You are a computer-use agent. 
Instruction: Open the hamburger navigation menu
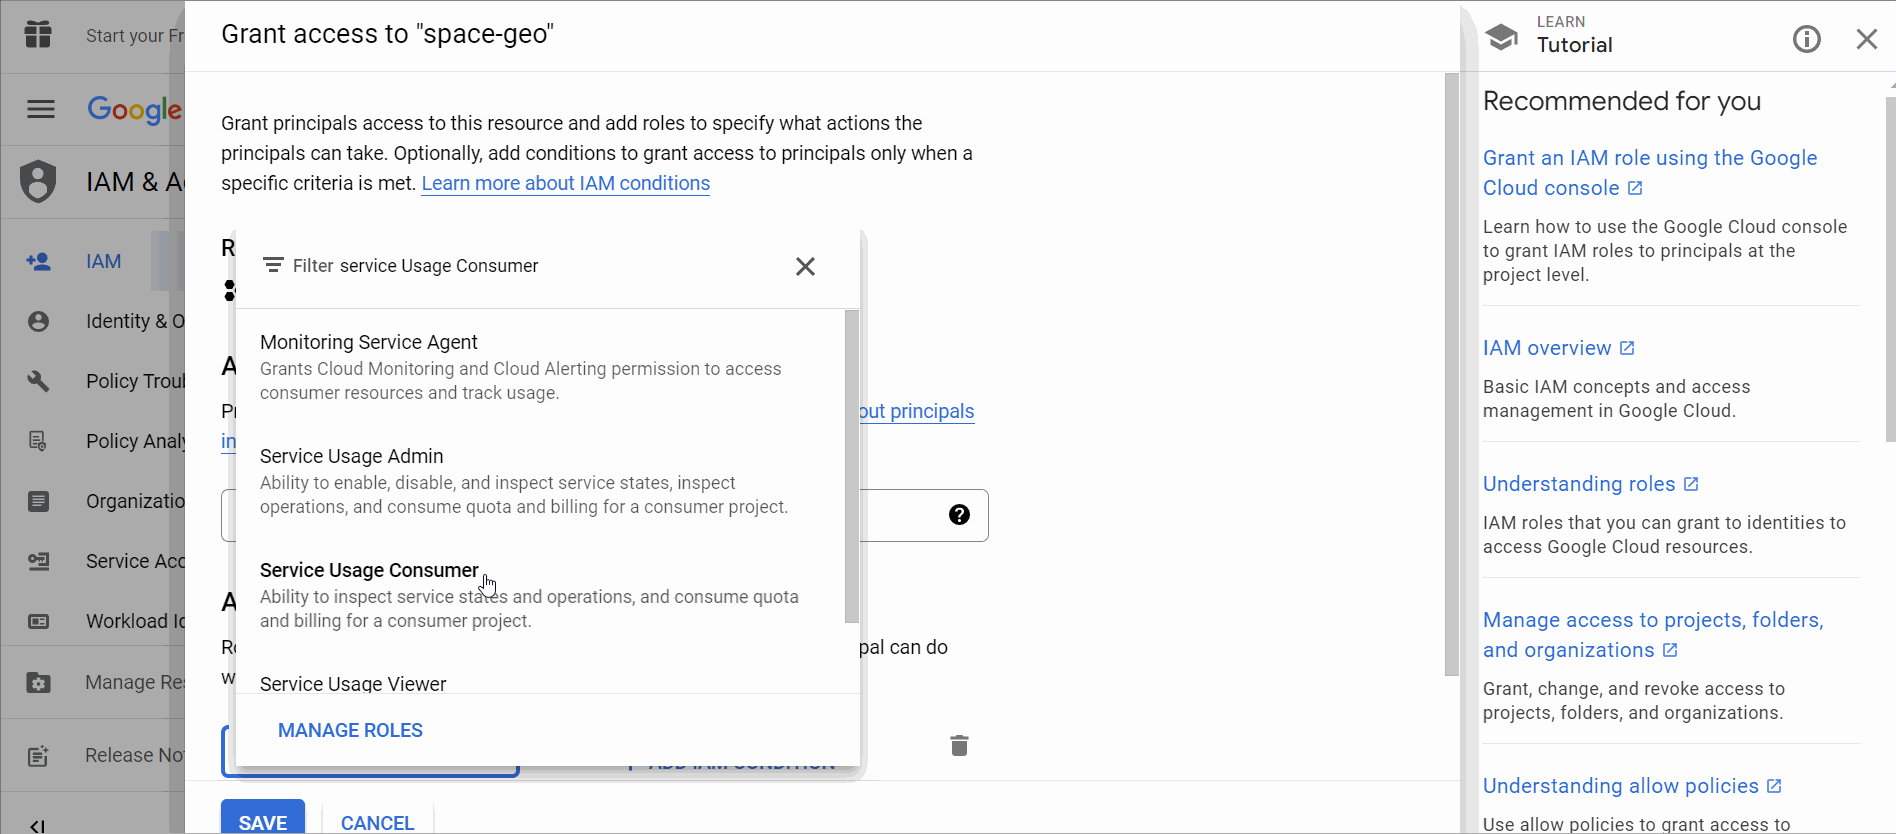coord(41,109)
